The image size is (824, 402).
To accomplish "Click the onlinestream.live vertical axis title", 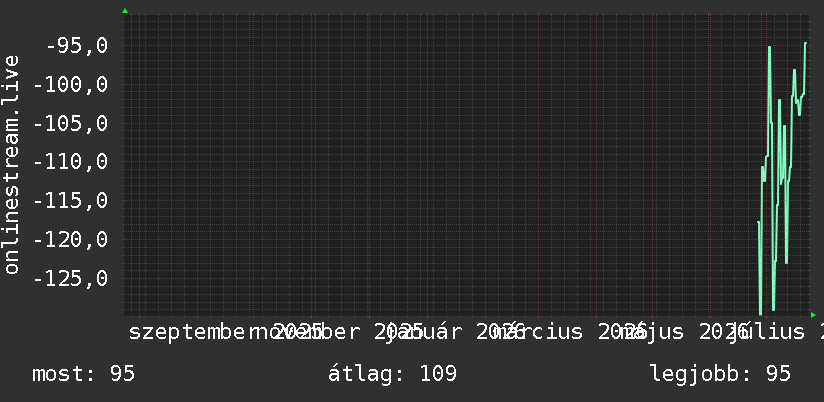I will [11, 164].
